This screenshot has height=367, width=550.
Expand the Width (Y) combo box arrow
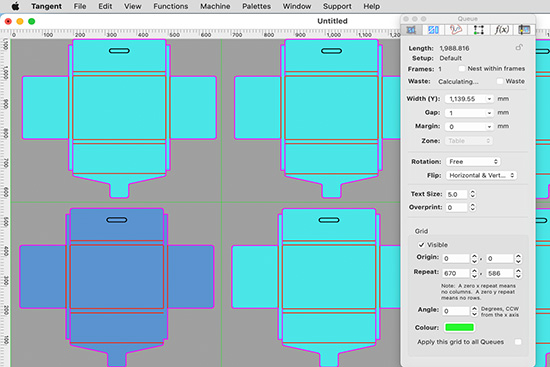click(489, 99)
